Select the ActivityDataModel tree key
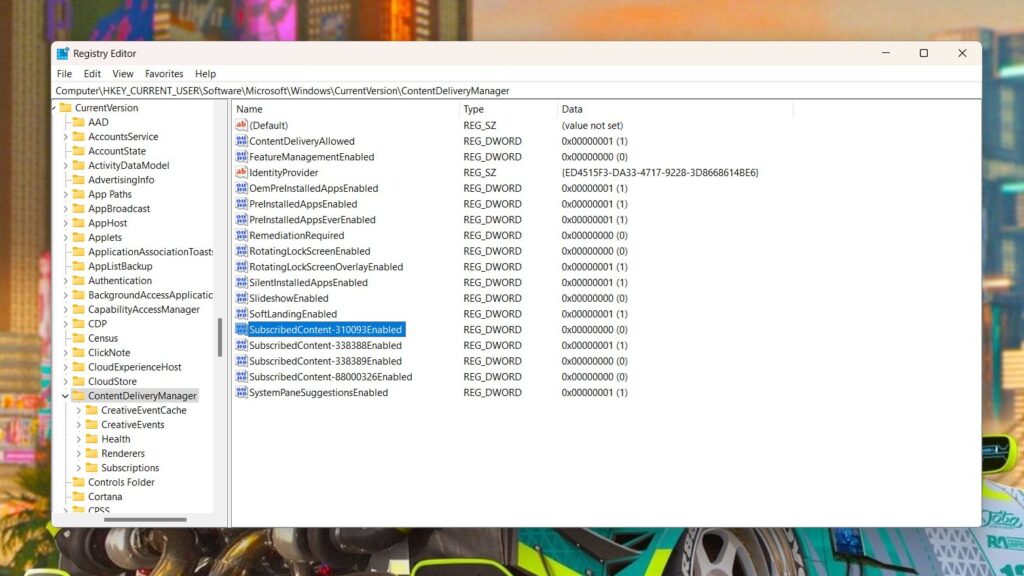1024x576 pixels. coord(129,165)
